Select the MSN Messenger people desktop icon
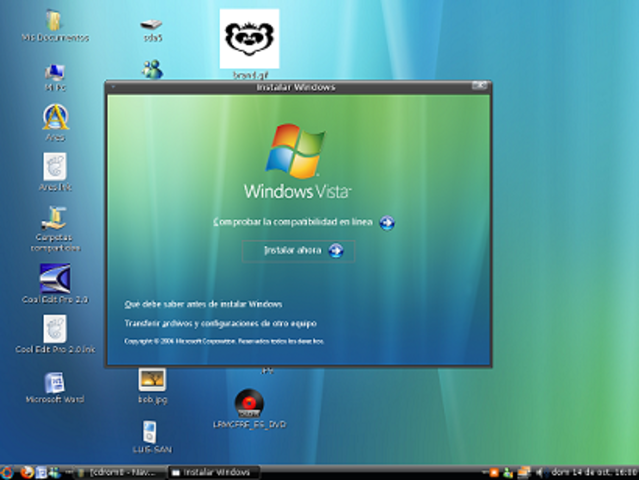Viewport: 639px width, 480px height. pos(152,70)
